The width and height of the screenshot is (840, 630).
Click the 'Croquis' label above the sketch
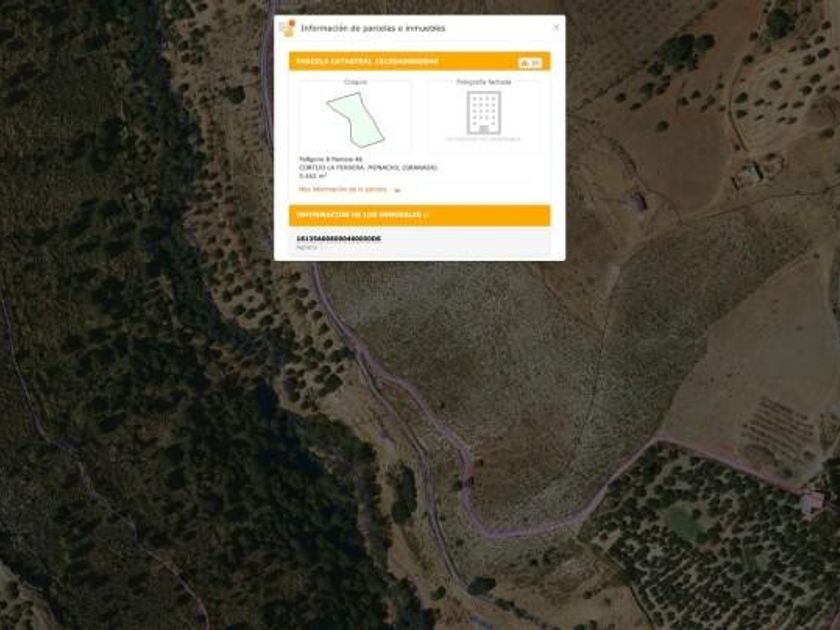coord(356,82)
